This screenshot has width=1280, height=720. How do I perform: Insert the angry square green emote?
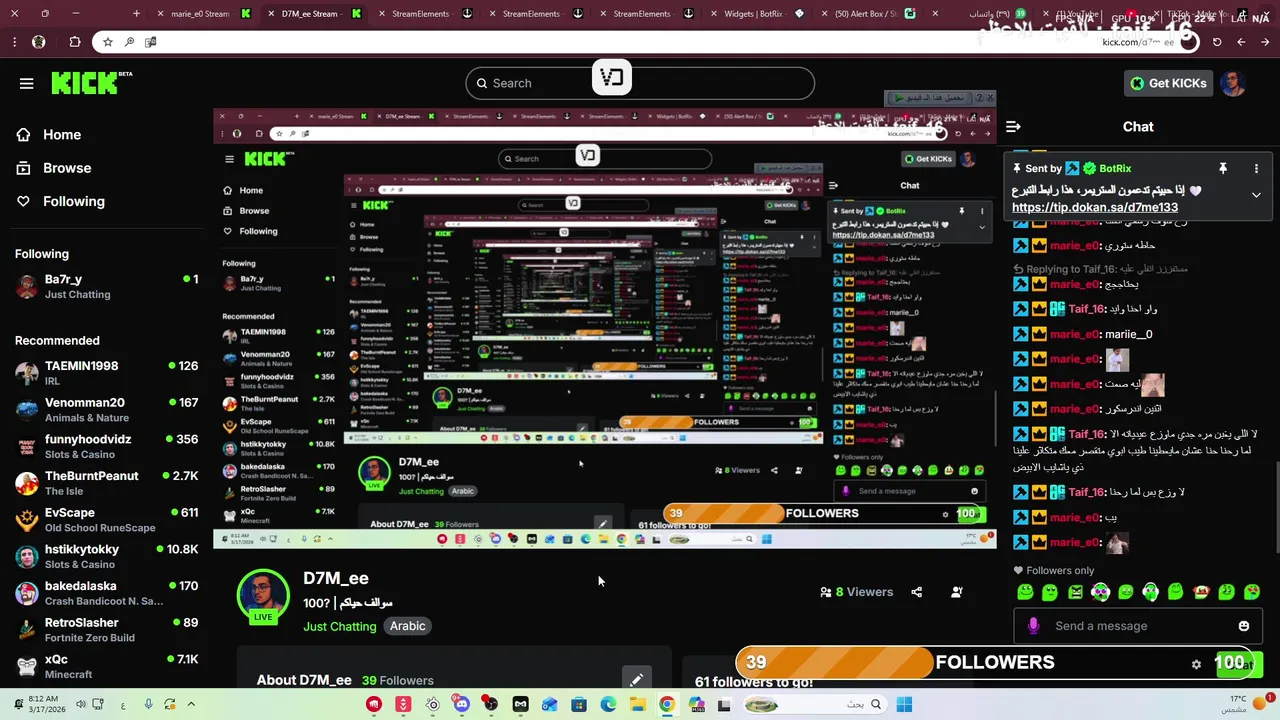tap(1075, 592)
